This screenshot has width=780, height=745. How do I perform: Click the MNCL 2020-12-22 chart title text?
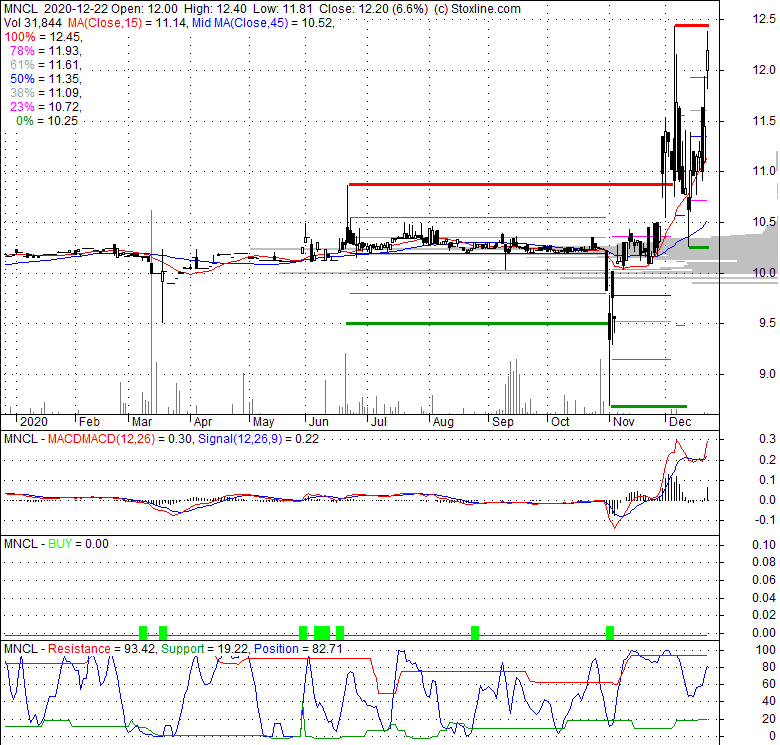56,8
